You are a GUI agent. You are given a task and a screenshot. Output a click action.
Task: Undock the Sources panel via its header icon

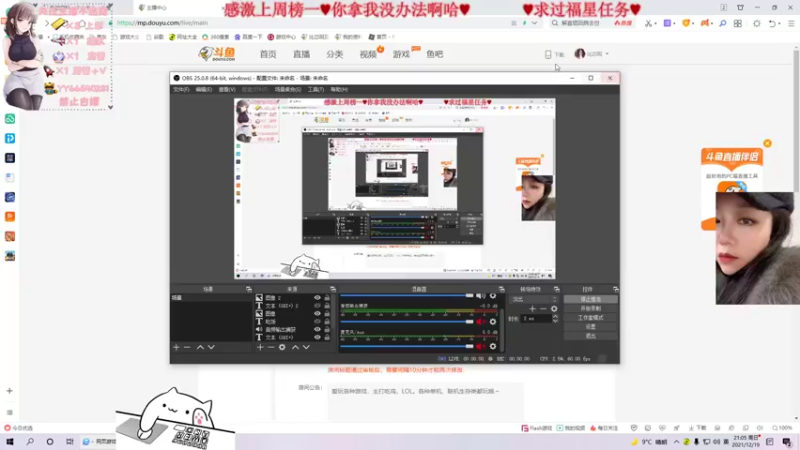tap(333, 289)
